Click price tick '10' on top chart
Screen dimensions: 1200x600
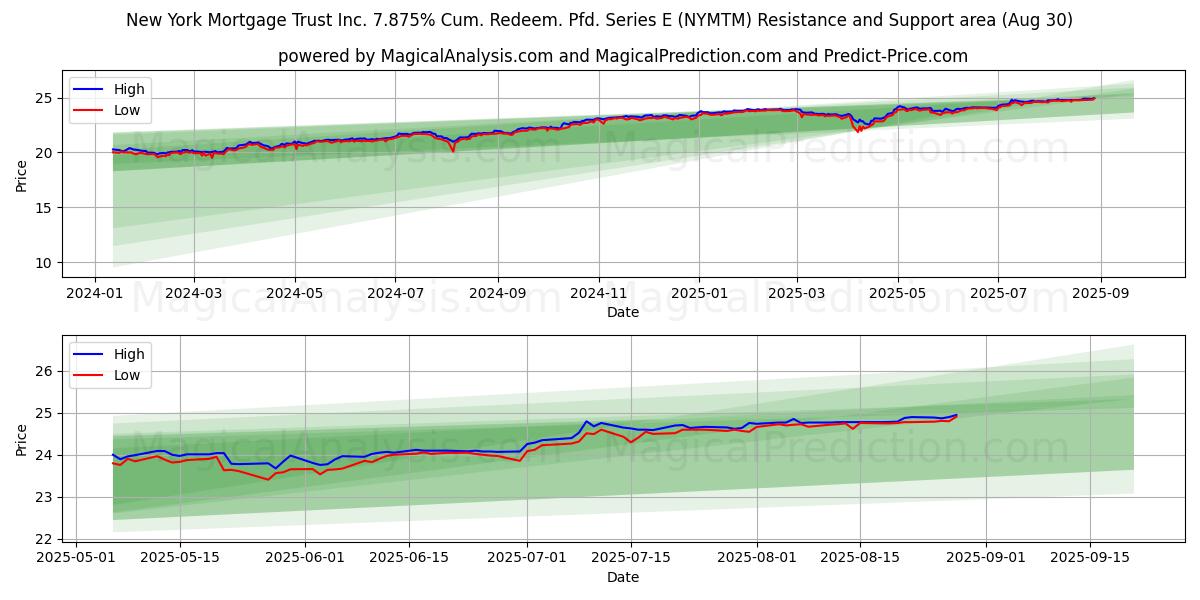45,263
